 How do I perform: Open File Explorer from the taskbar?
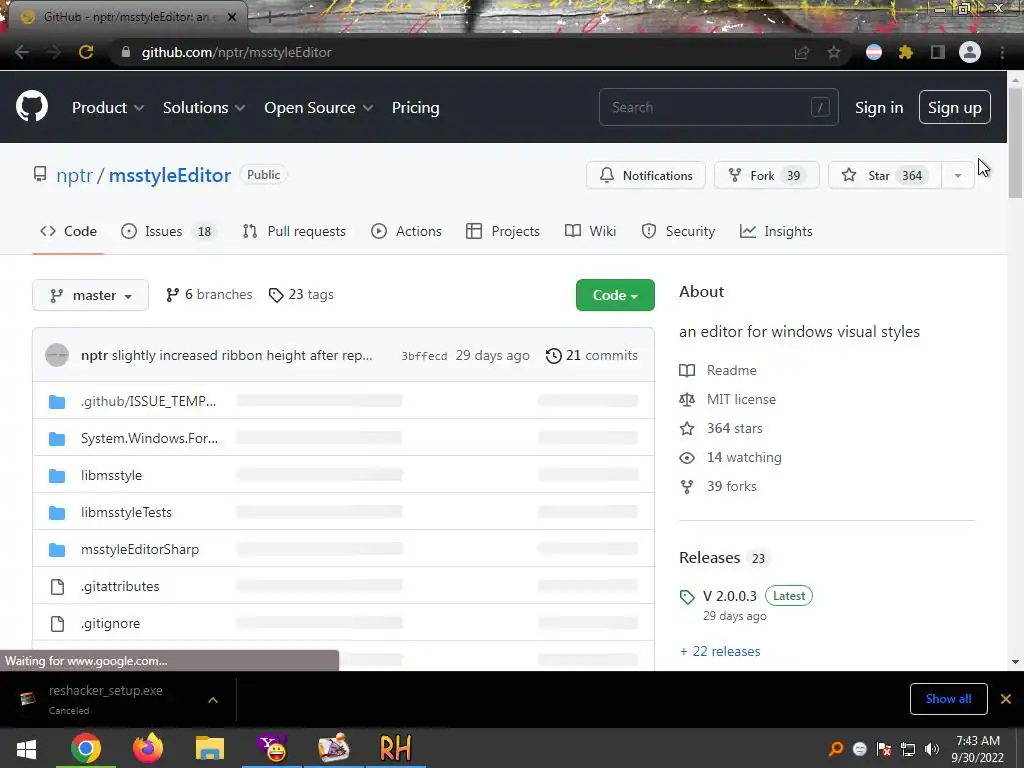point(210,748)
